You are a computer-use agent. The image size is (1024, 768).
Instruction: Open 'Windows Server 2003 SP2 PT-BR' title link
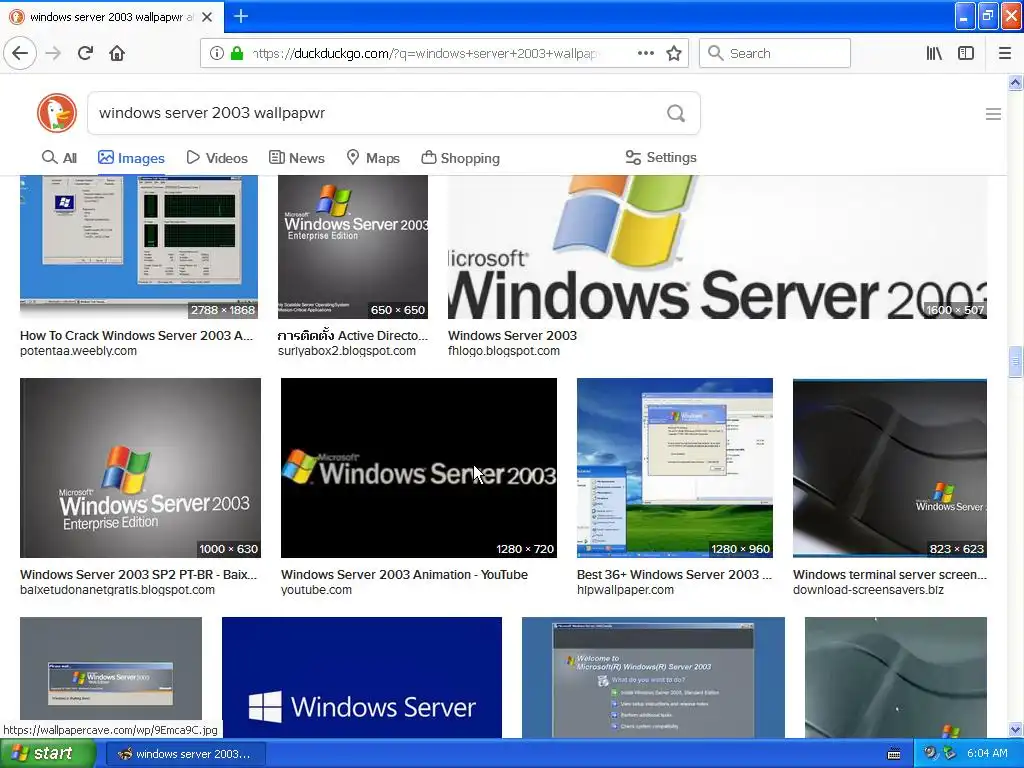138,574
